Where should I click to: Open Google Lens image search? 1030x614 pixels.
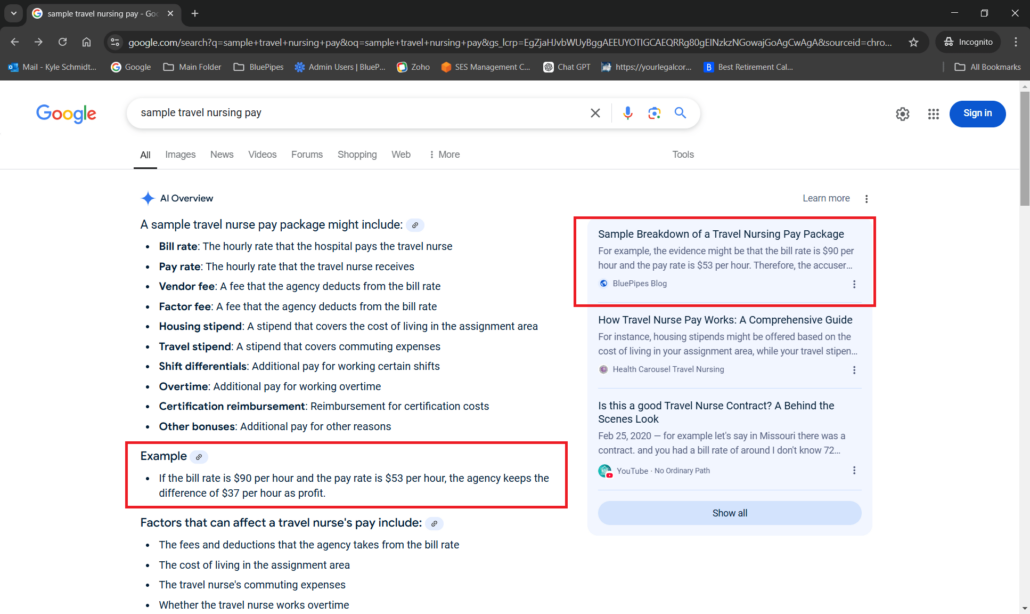pyautogui.click(x=654, y=113)
